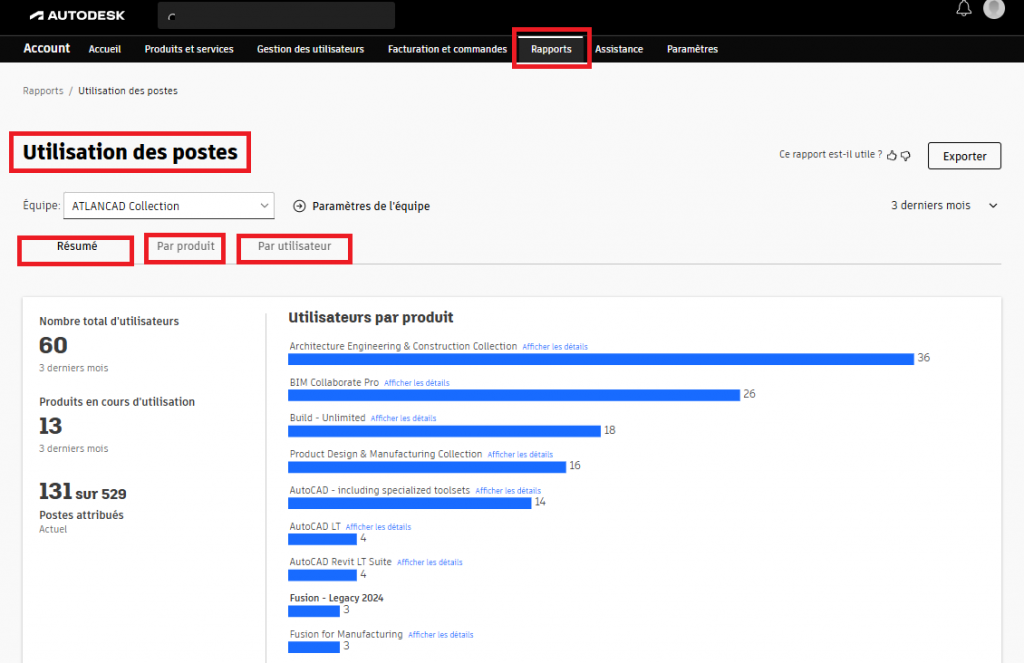The image size is (1024, 663).
Task: Click the Autodesk logo
Action: (76, 15)
